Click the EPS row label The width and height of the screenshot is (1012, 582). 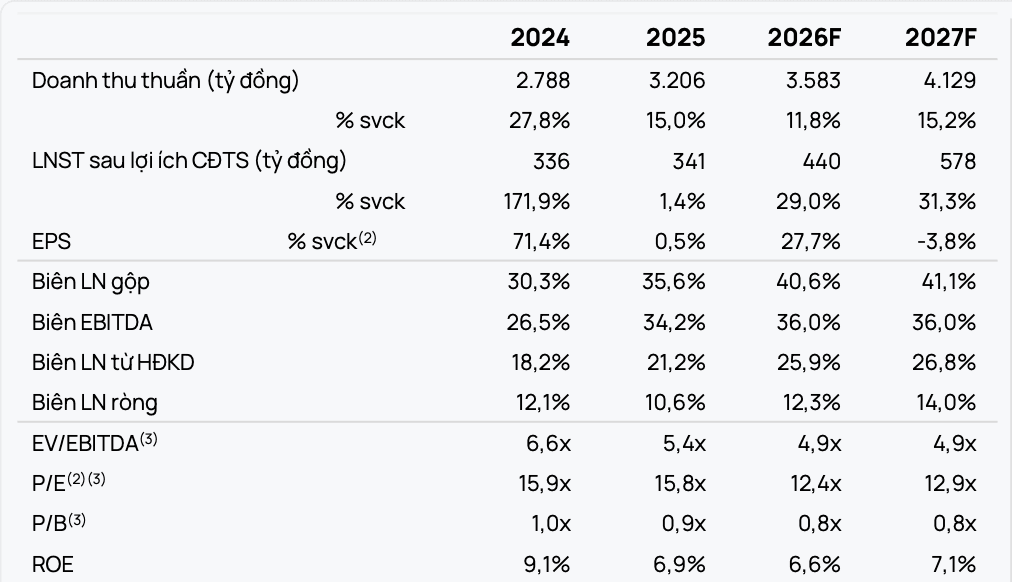(51, 241)
